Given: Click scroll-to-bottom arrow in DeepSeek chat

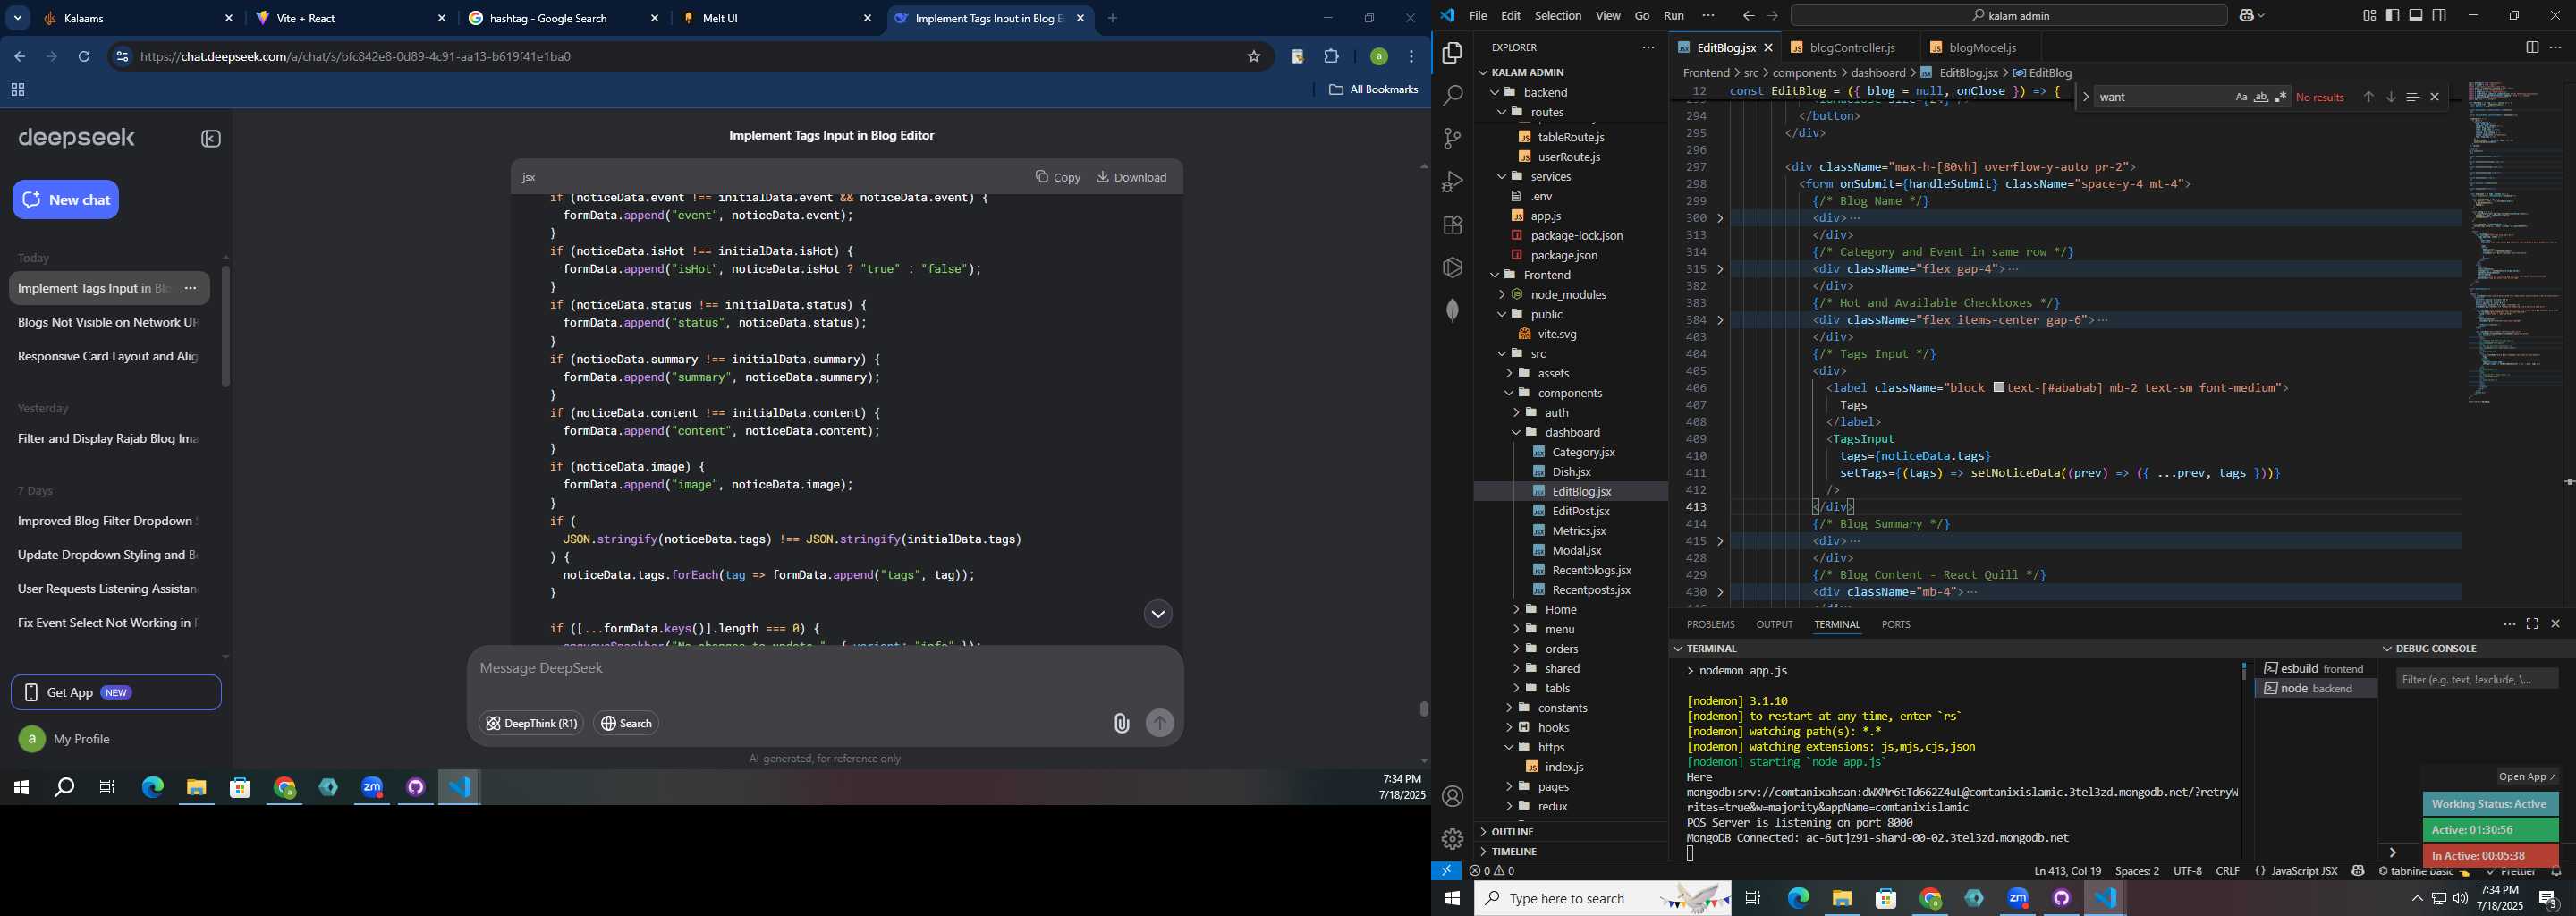Looking at the screenshot, I should click(x=1158, y=614).
